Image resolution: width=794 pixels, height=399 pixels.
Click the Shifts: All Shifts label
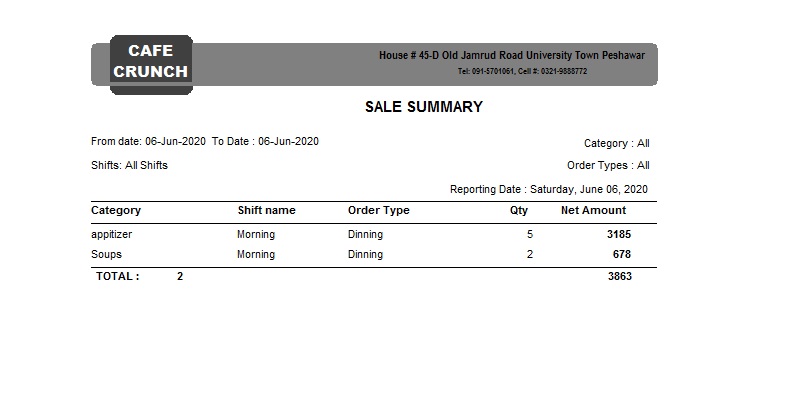click(129, 166)
